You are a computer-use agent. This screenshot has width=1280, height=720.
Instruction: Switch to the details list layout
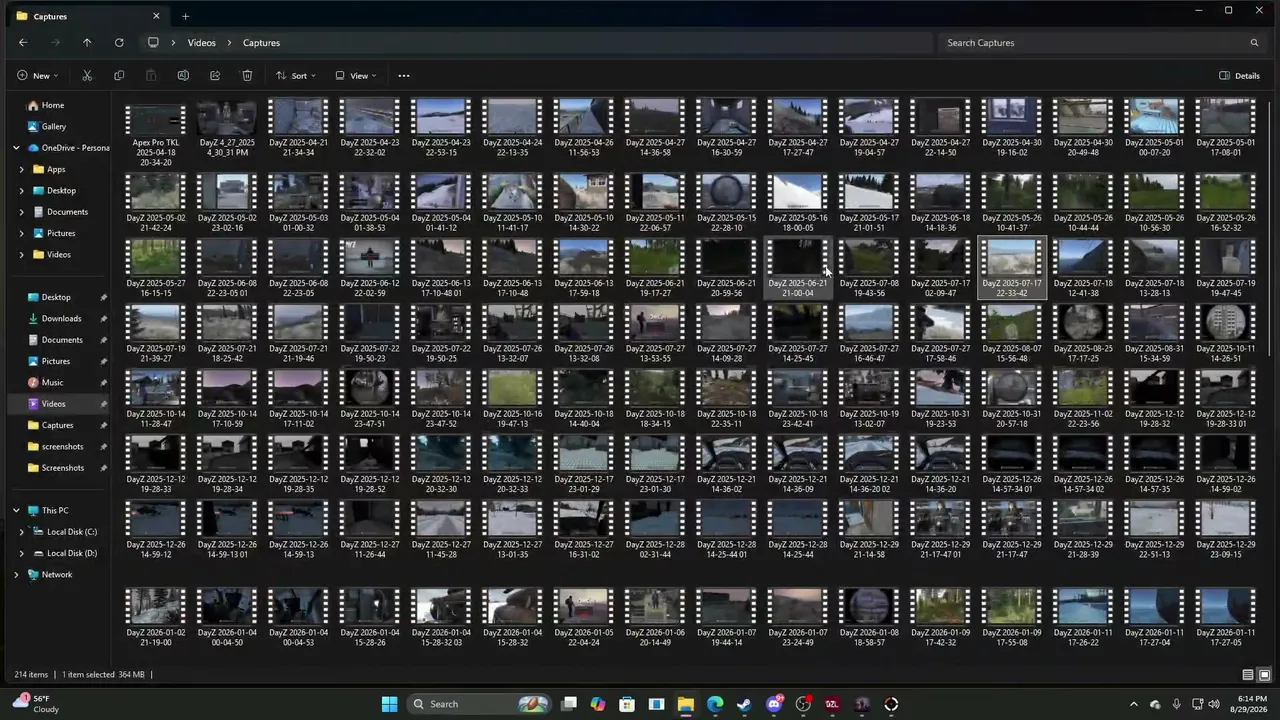click(1248, 675)
